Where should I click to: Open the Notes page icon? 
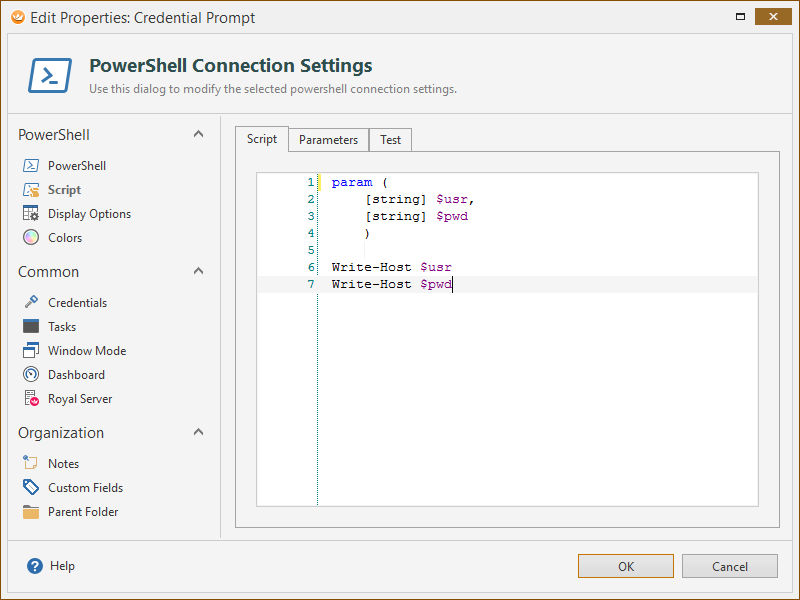tap(30, 464)
